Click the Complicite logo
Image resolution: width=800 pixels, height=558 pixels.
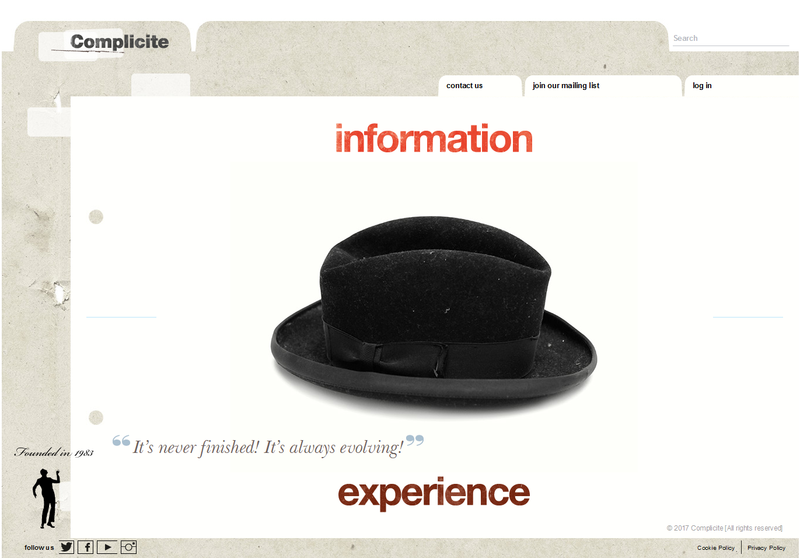(119, 42)
